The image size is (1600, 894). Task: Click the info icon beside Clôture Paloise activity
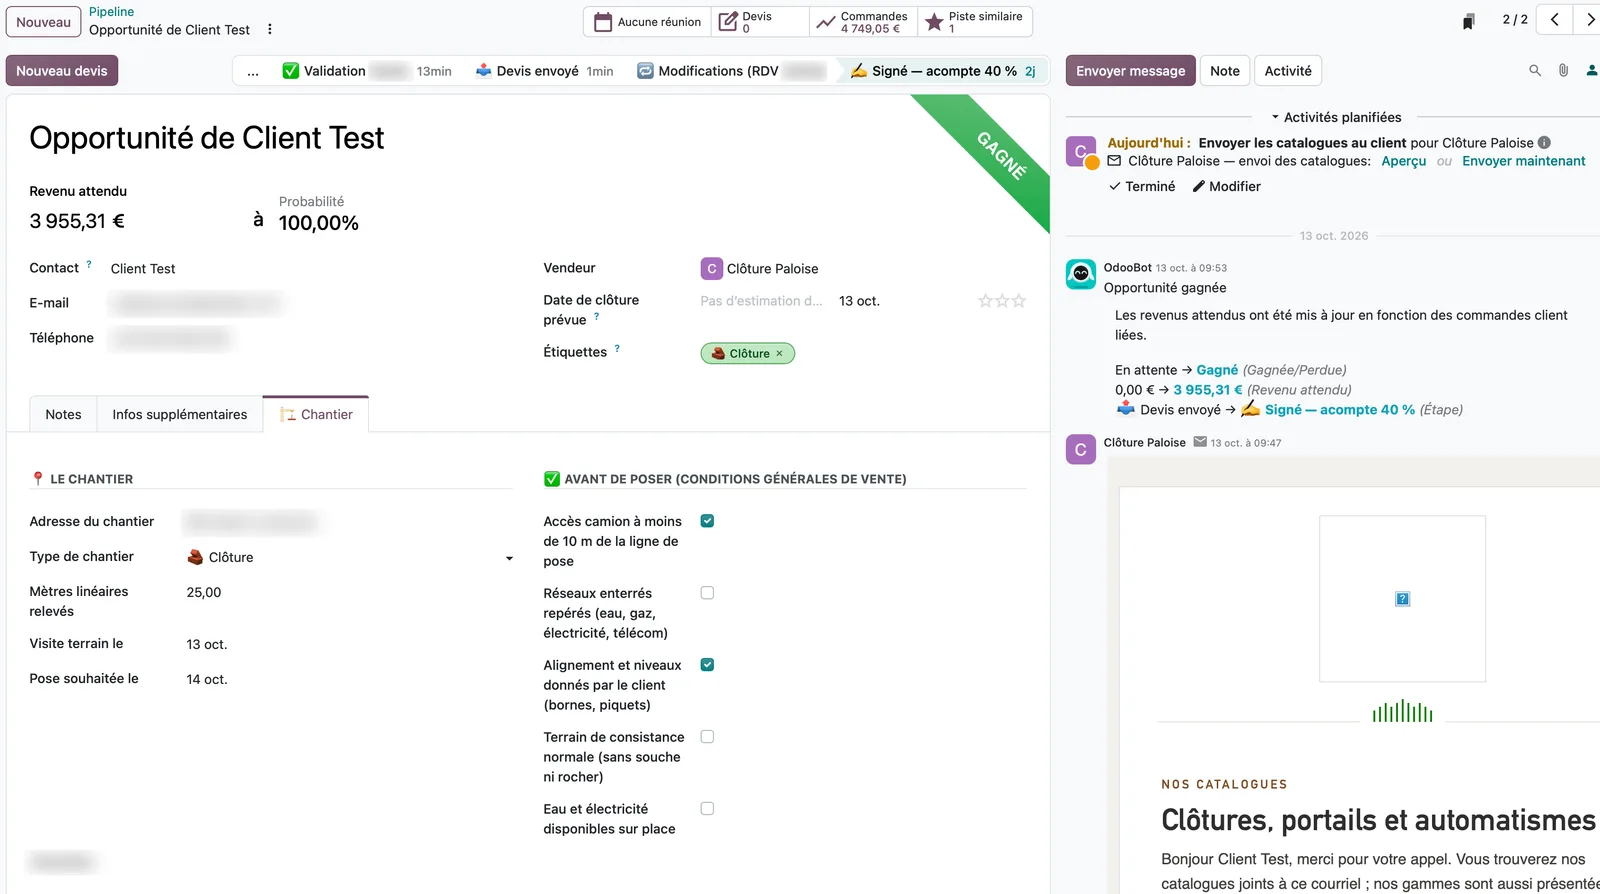pos(1544,143)
